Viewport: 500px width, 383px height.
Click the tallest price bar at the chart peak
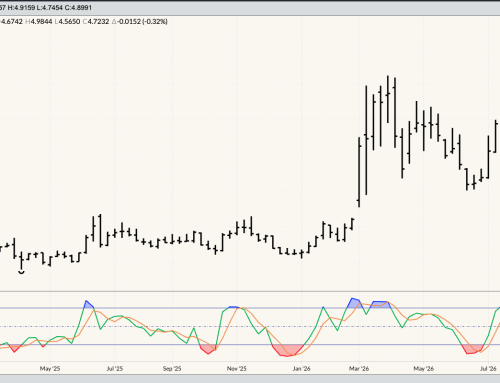[388, 99]
